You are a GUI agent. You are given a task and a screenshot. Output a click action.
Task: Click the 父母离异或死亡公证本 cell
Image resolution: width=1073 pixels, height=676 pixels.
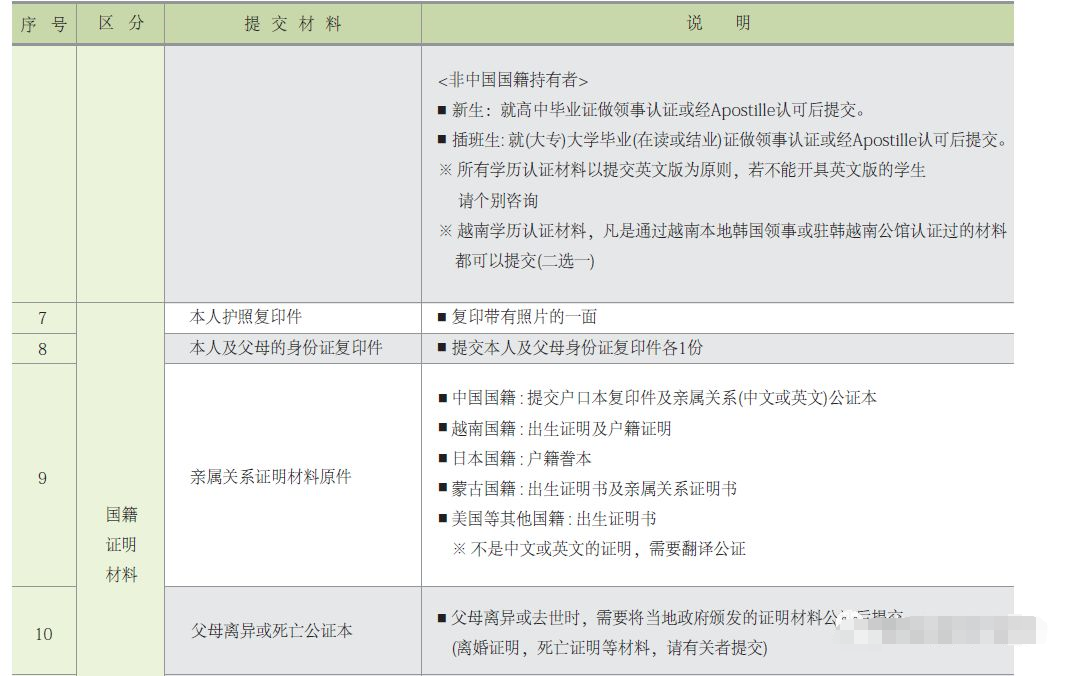pos(271,631)
